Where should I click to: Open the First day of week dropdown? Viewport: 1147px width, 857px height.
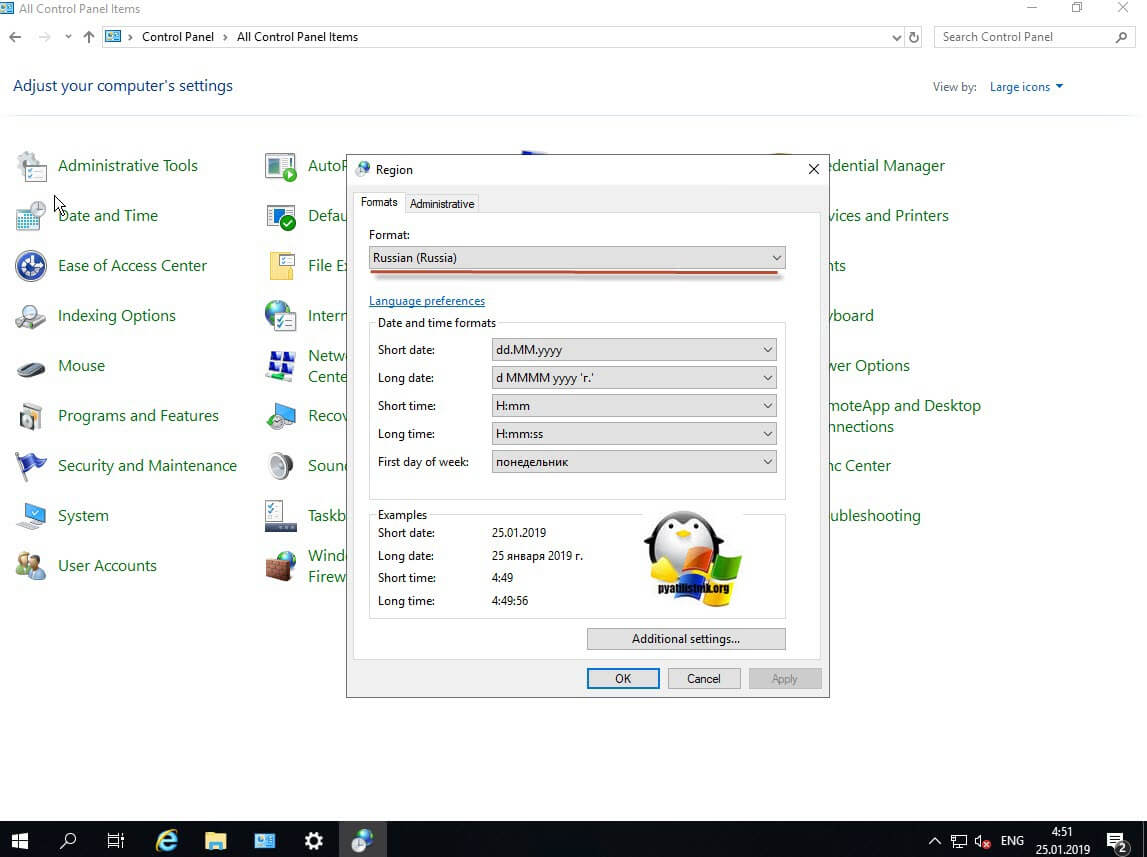[x=634, y=462]
